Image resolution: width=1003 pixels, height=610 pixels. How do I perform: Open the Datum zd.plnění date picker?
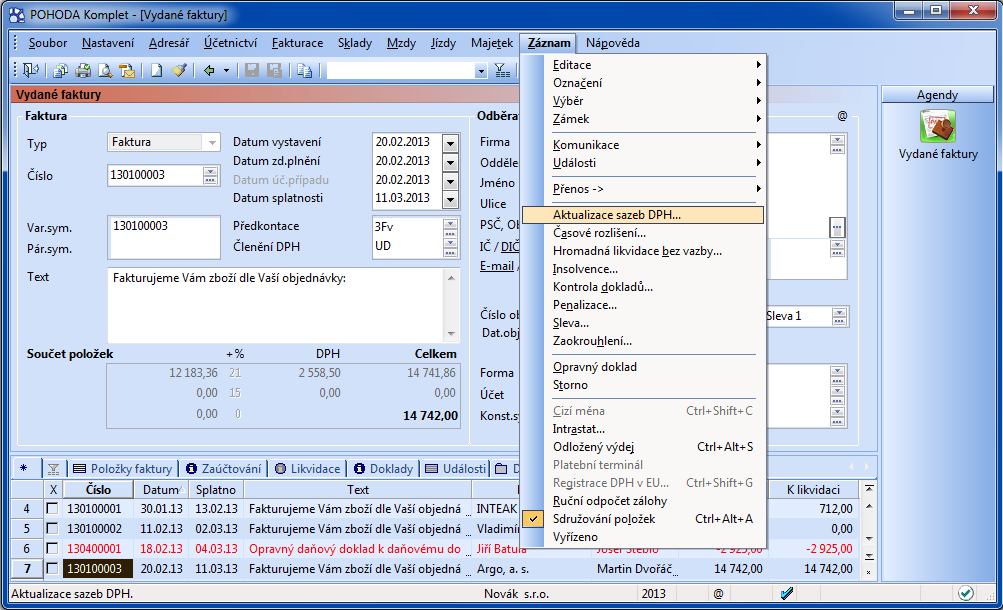(450, 162)
